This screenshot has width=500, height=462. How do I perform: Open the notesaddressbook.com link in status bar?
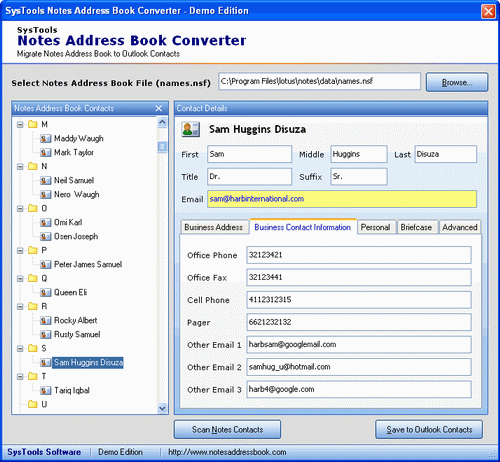[x=227, y=452]
